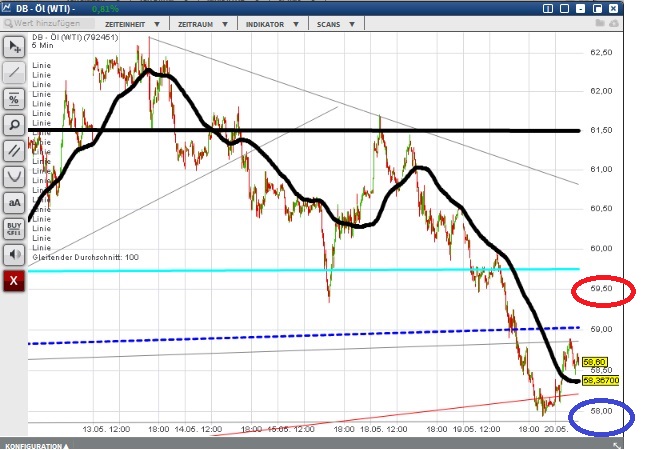
Task: Click the yellow 58,36700 average value label
Action: point(601,380)
